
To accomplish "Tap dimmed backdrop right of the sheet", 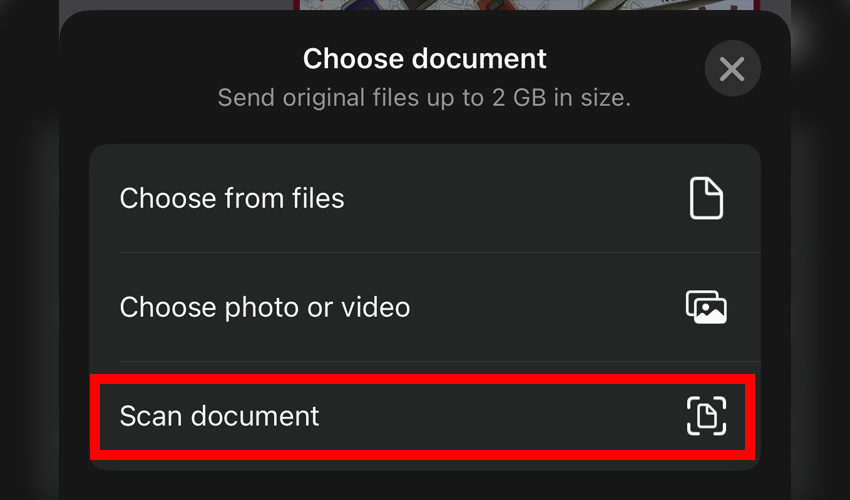I will point(820,250).
